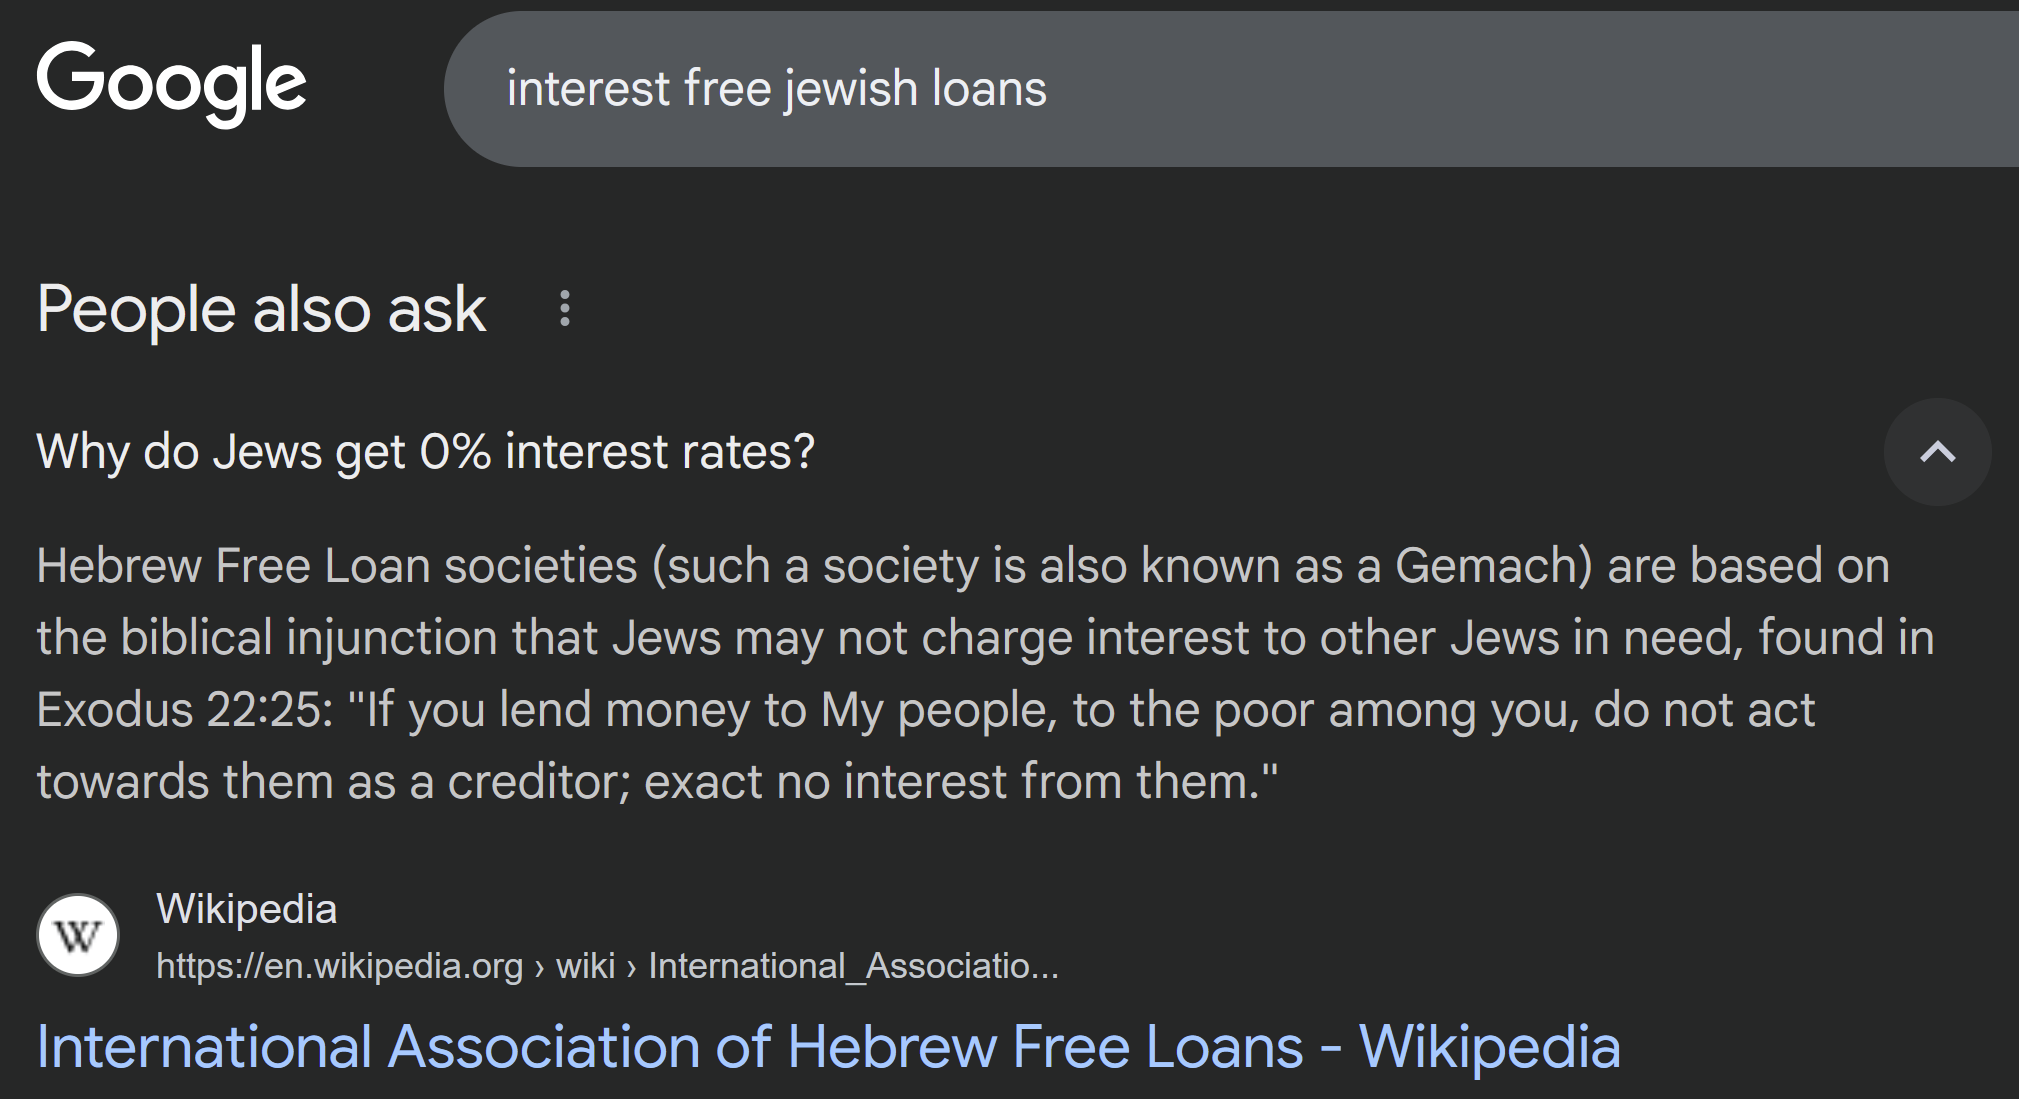Click the "People also ask" heading

click(261, 309)
